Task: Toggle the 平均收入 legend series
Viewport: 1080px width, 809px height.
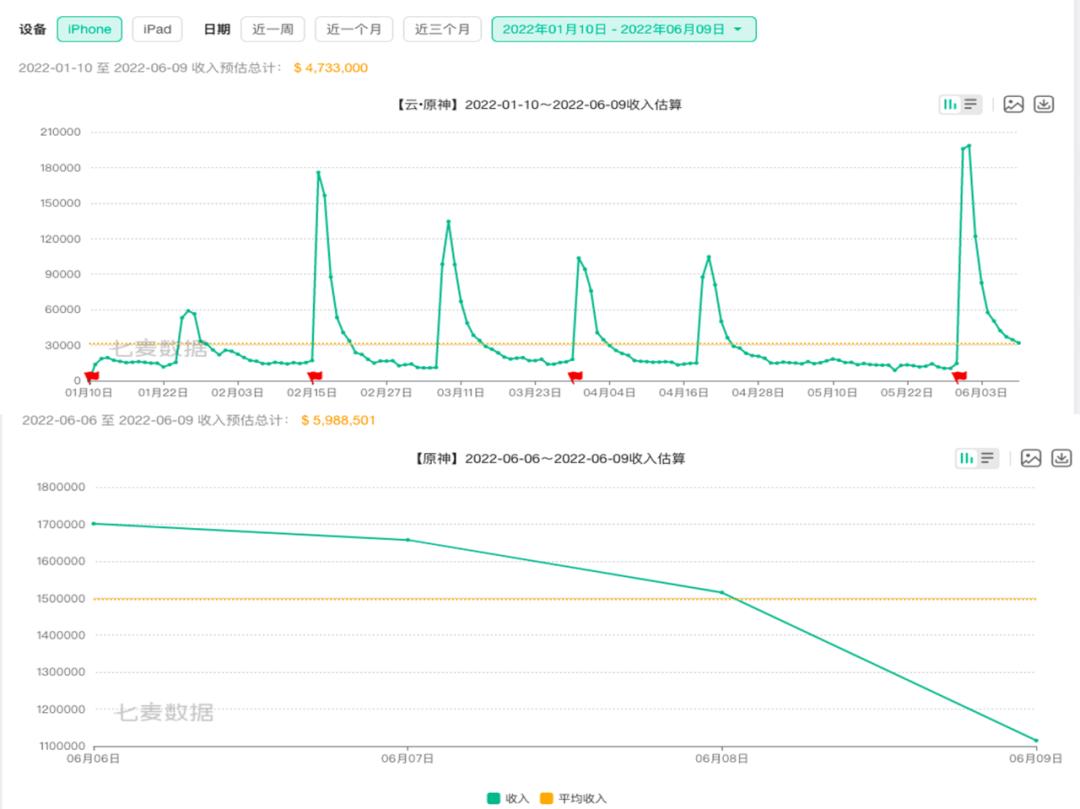Action: point(574,798)
